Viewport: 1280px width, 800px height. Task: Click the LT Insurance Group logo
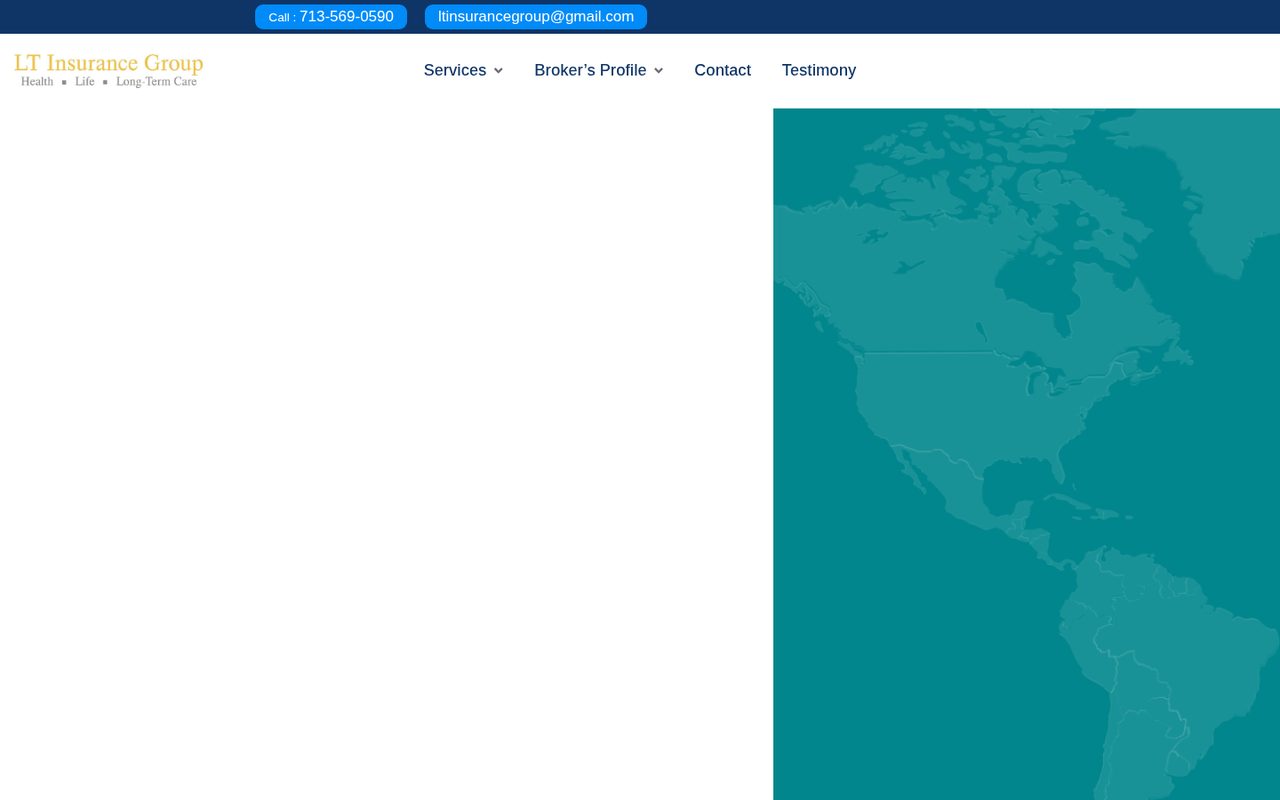click(x=108, y=70)
